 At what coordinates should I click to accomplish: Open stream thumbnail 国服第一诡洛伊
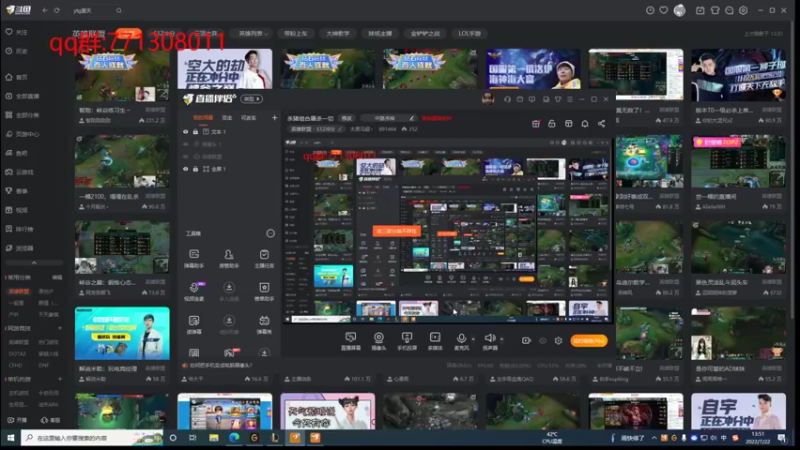pyautogui.click(x=533, y=69)
